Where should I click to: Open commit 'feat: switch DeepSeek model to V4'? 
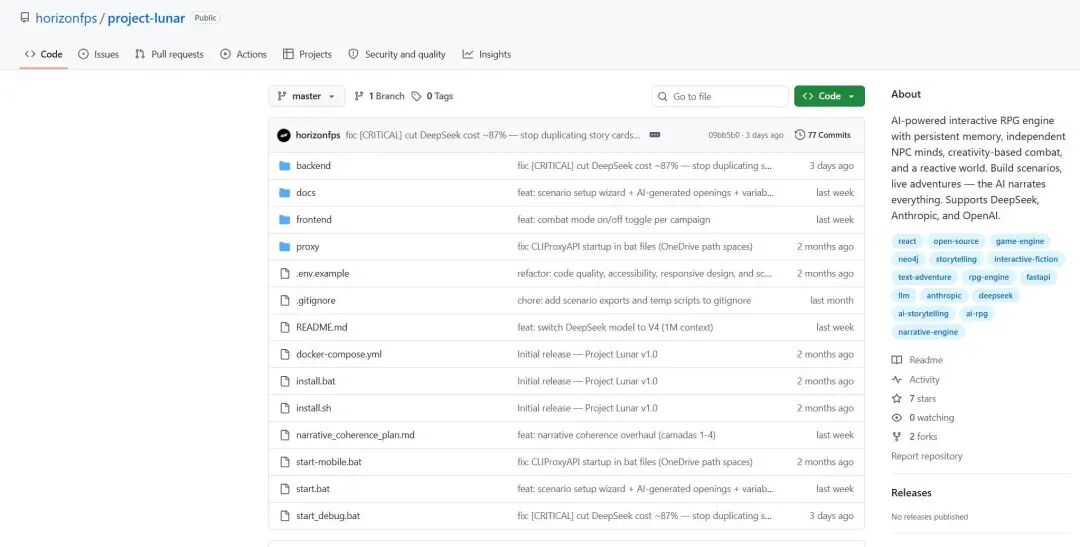(x=615, y=327)
